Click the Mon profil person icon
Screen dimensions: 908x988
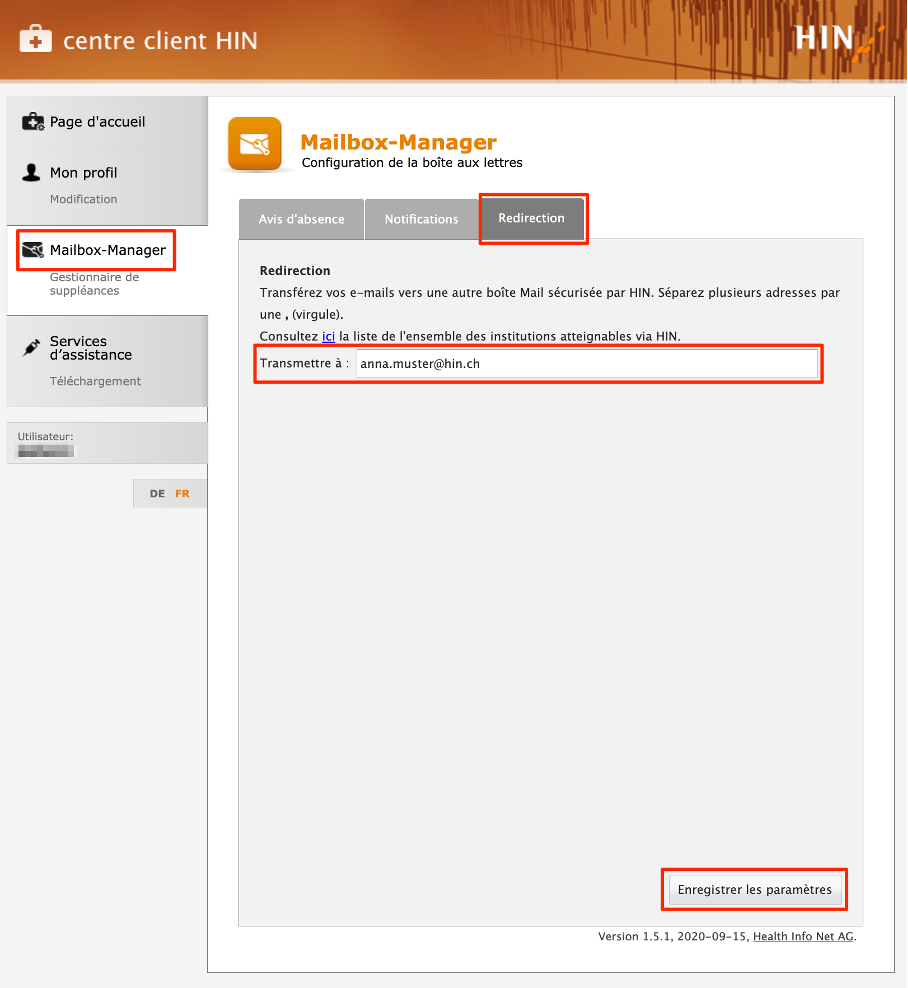point(31,172)
